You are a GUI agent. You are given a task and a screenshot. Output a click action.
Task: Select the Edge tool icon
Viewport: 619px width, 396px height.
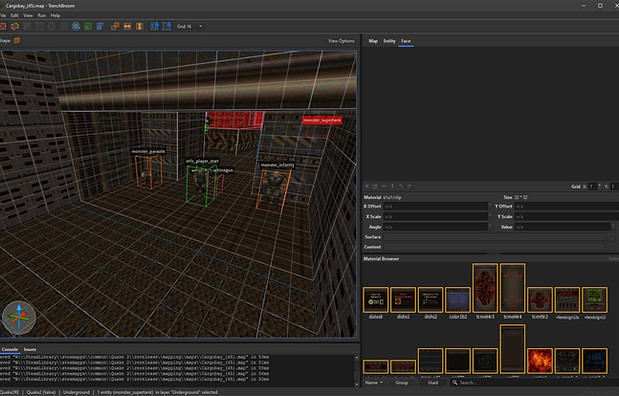(x=51, y=26)
